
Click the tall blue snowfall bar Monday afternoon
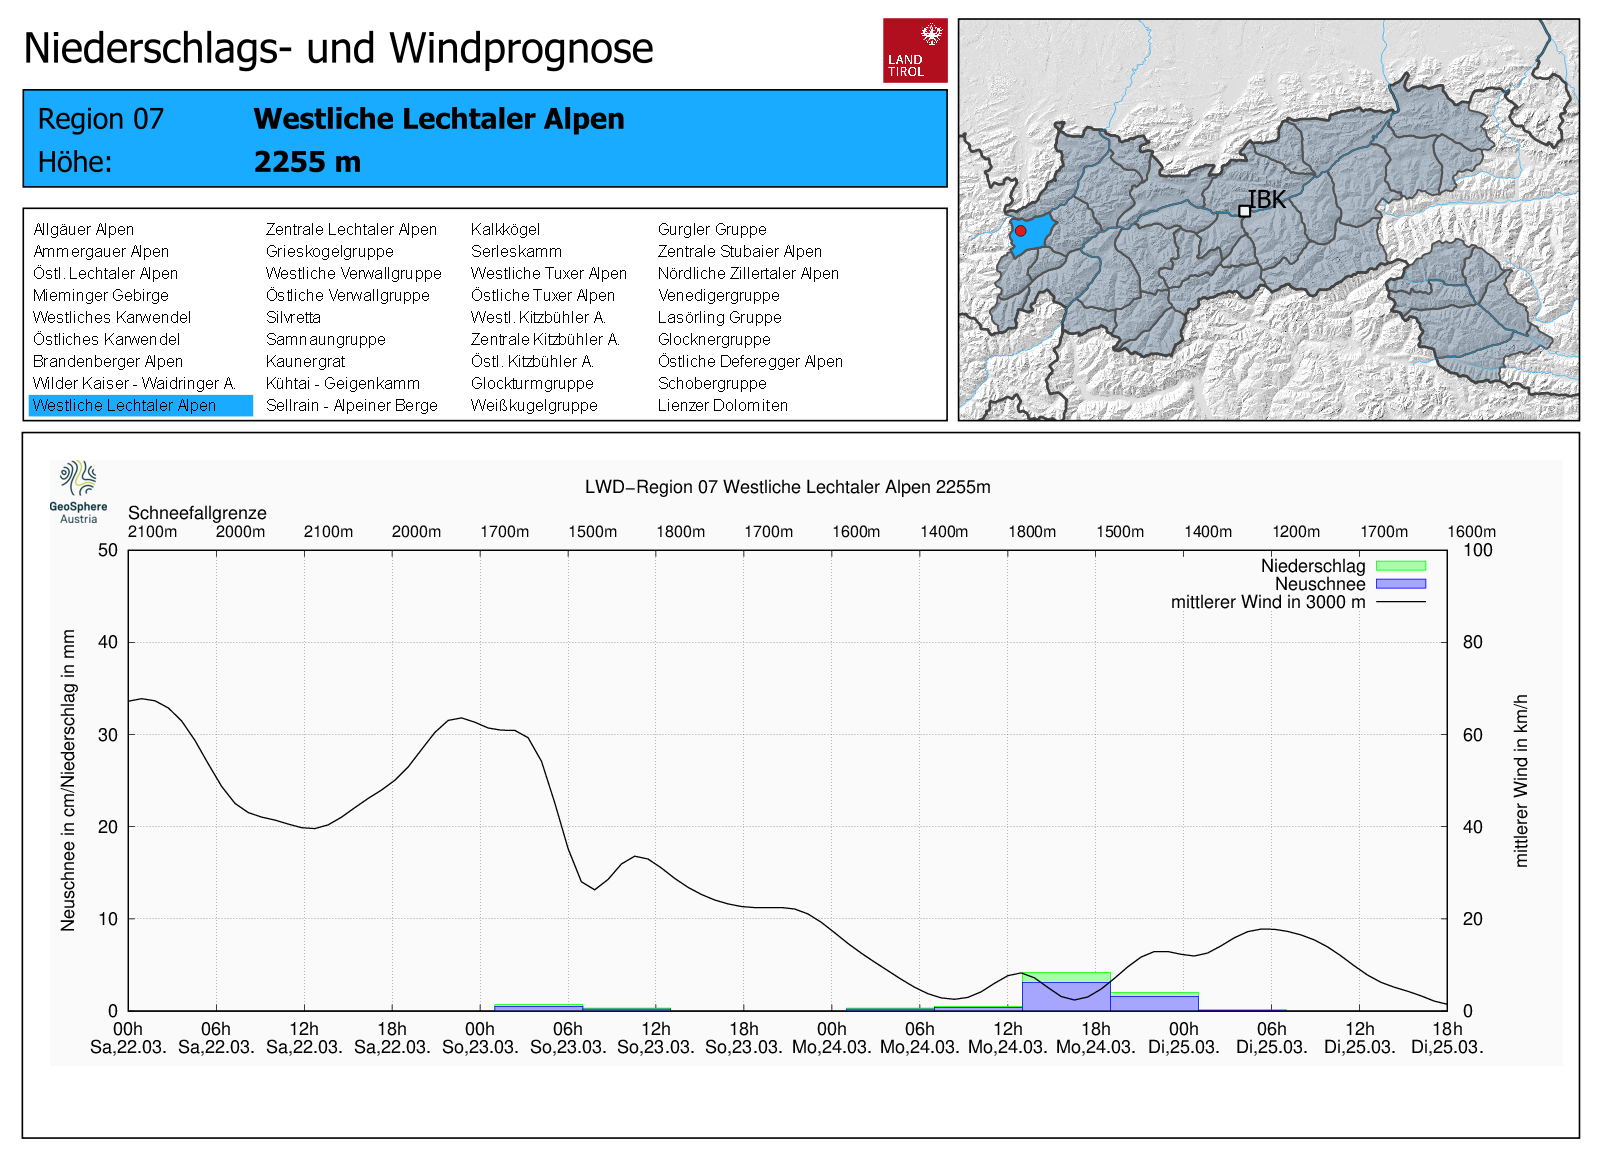click(1066, 996)
